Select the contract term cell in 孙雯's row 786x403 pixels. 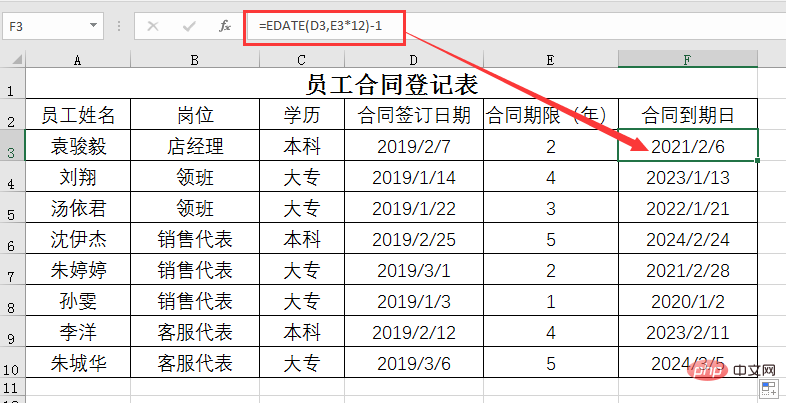550,301
